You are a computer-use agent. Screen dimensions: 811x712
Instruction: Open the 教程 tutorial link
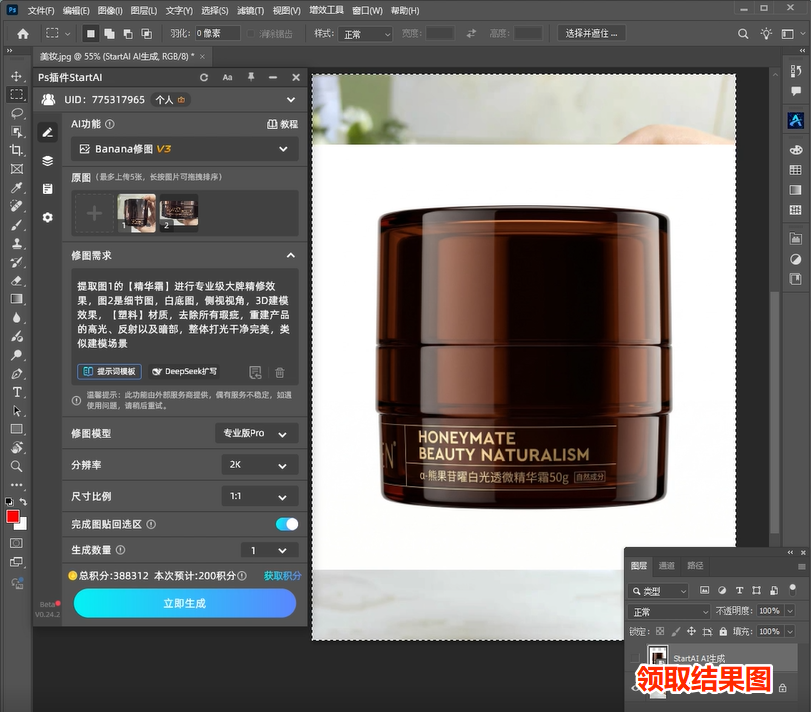pyautogui.click(x=282, y=124)
